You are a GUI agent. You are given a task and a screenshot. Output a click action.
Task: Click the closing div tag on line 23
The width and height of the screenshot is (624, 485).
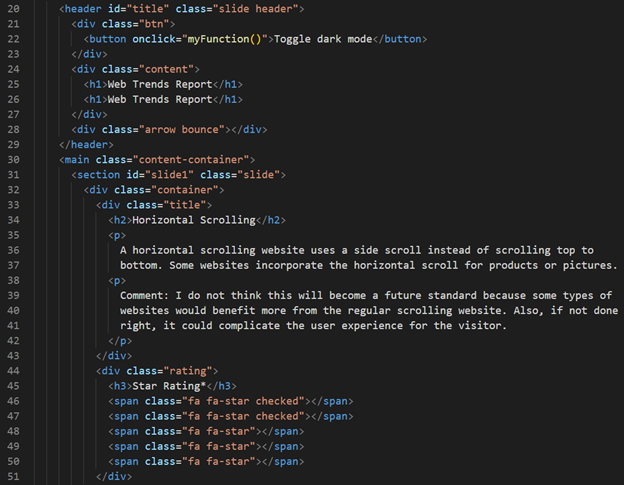click(90, 54)
